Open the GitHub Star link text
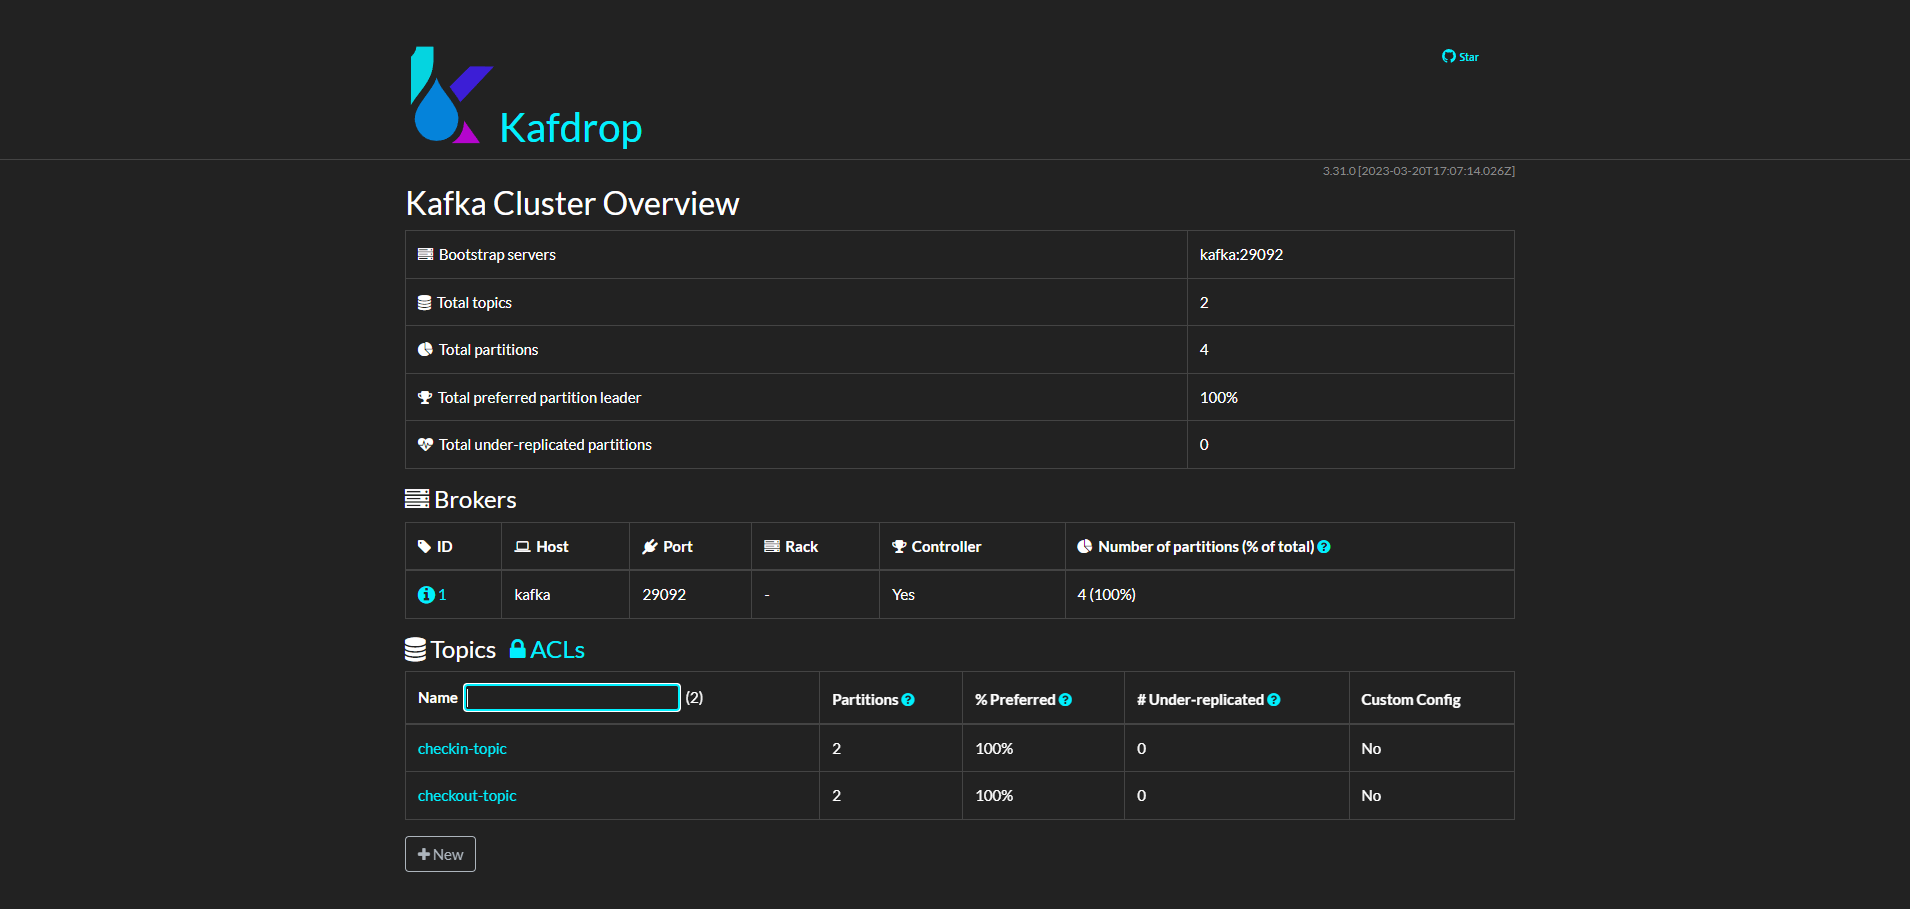1910x909 pixels. pos(1469,57)
